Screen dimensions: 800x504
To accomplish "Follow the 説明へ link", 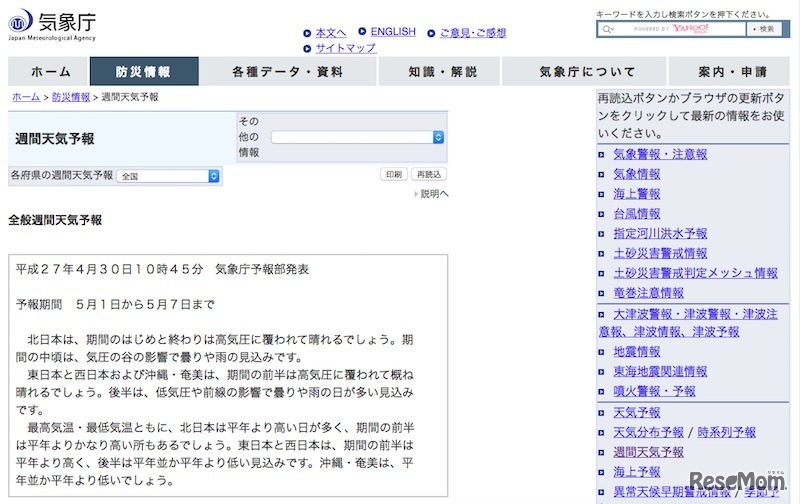I will tap(432, 194).
